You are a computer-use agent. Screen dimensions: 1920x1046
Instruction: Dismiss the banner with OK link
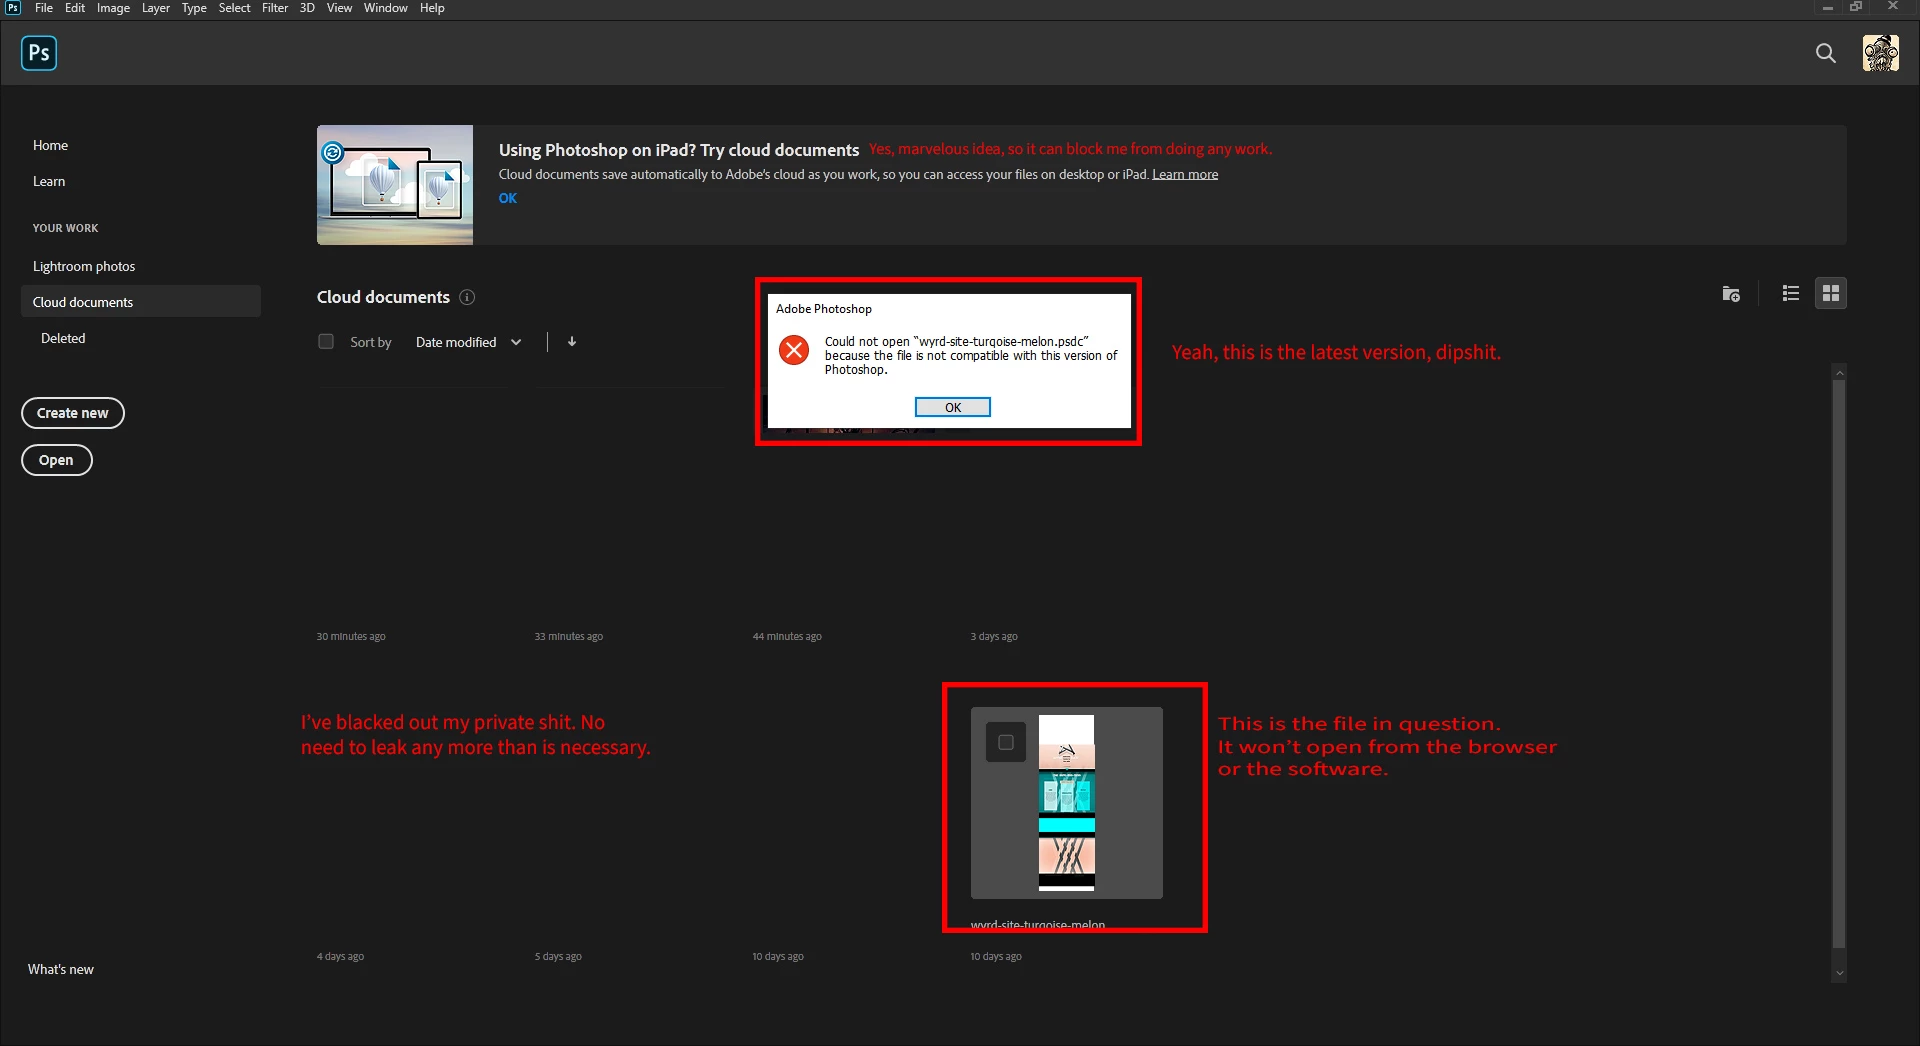[508, 198]
